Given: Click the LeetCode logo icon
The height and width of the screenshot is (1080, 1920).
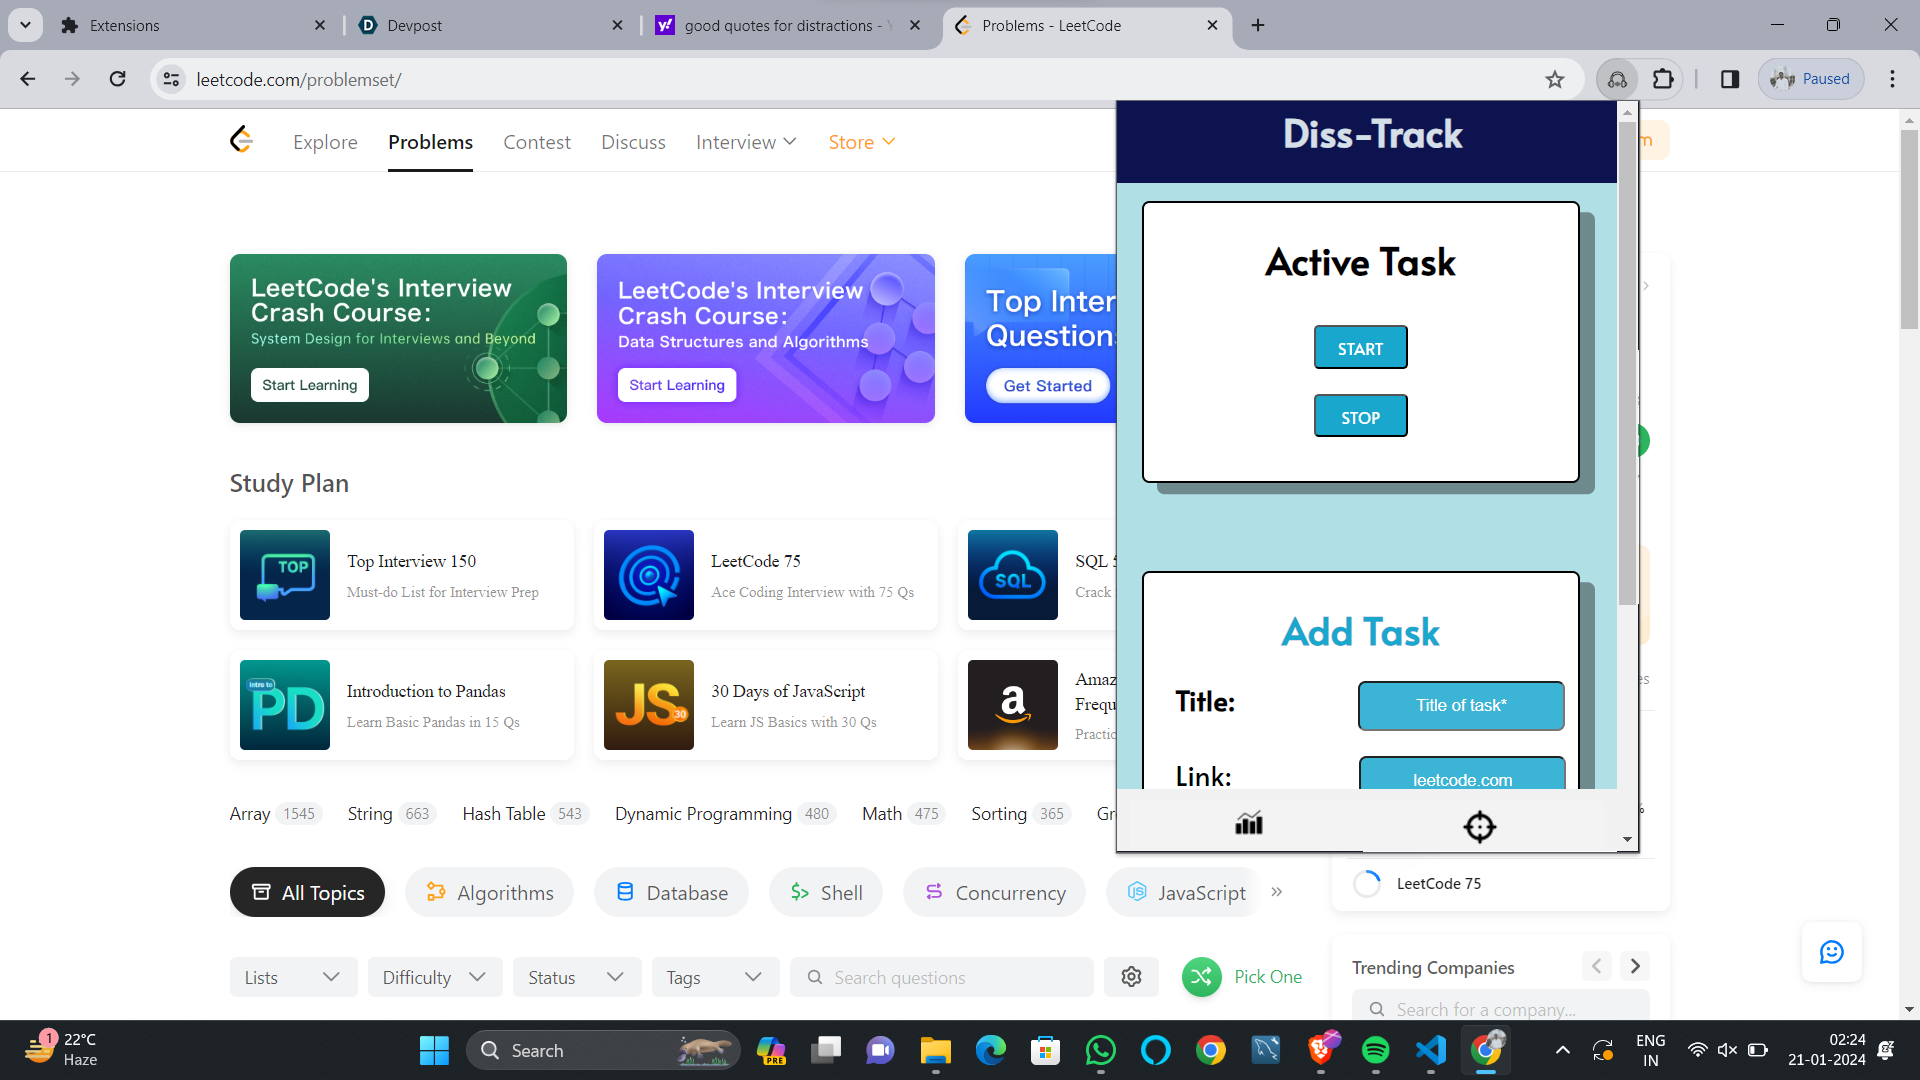Looking at the screenshot, I should click(241, 140).
